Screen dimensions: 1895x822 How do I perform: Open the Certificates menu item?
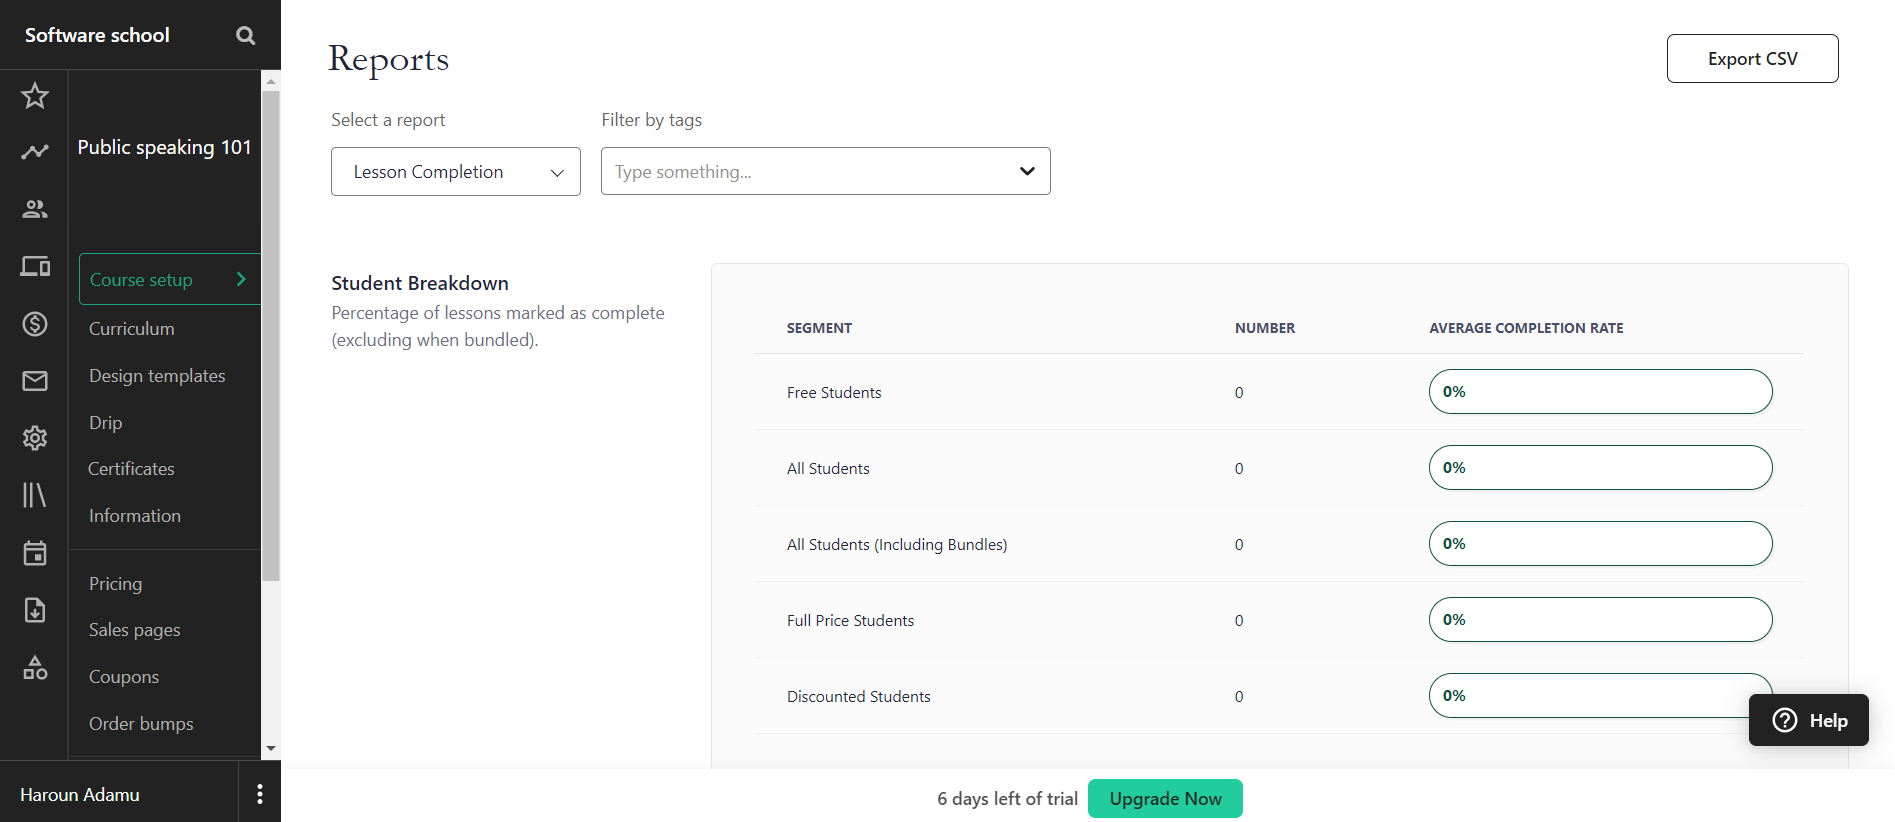pyautogui.click(x=131, y=469)
